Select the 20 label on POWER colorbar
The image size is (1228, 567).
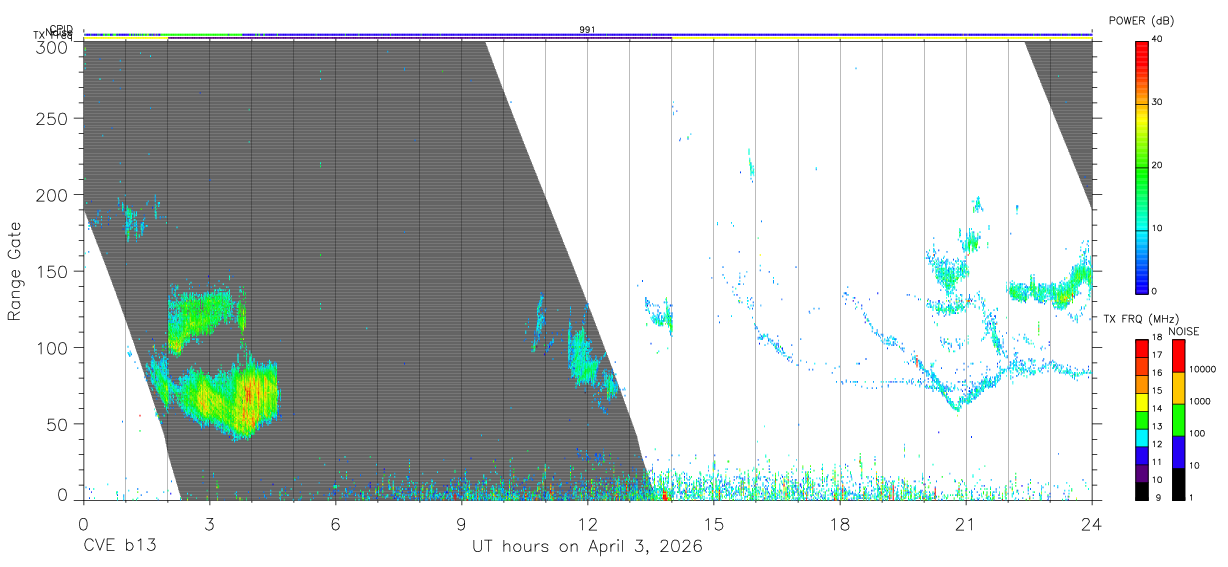point(1159,166)
